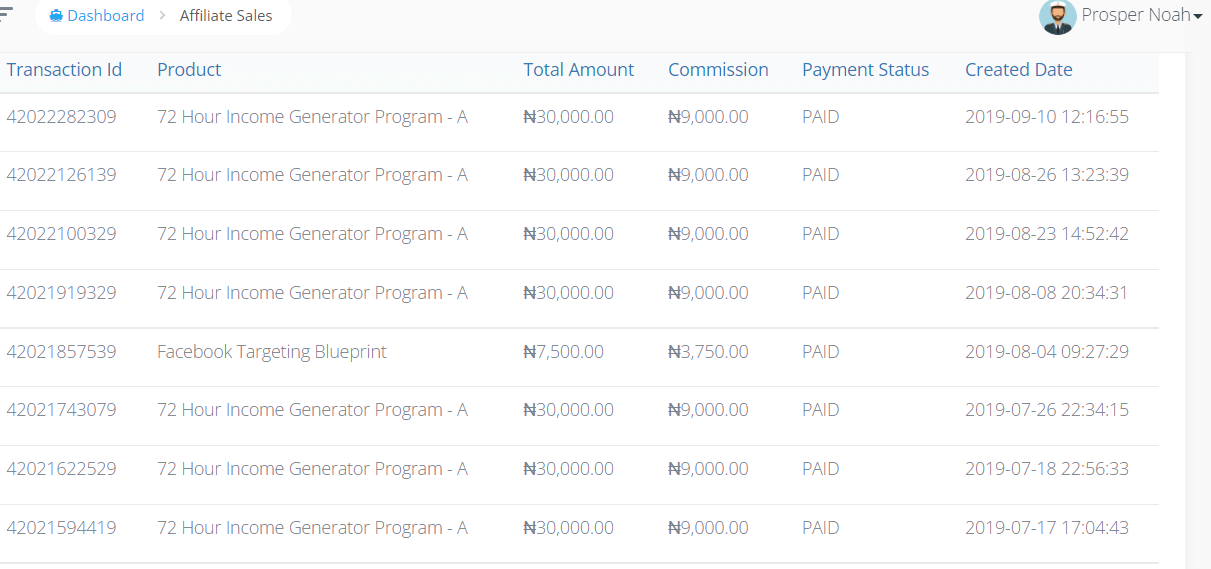Image resolution: width=1211 pixels, height=569 pixels.
Task: Click Prosper Noah's profile avatar
Action: [x=1058, y=16]
